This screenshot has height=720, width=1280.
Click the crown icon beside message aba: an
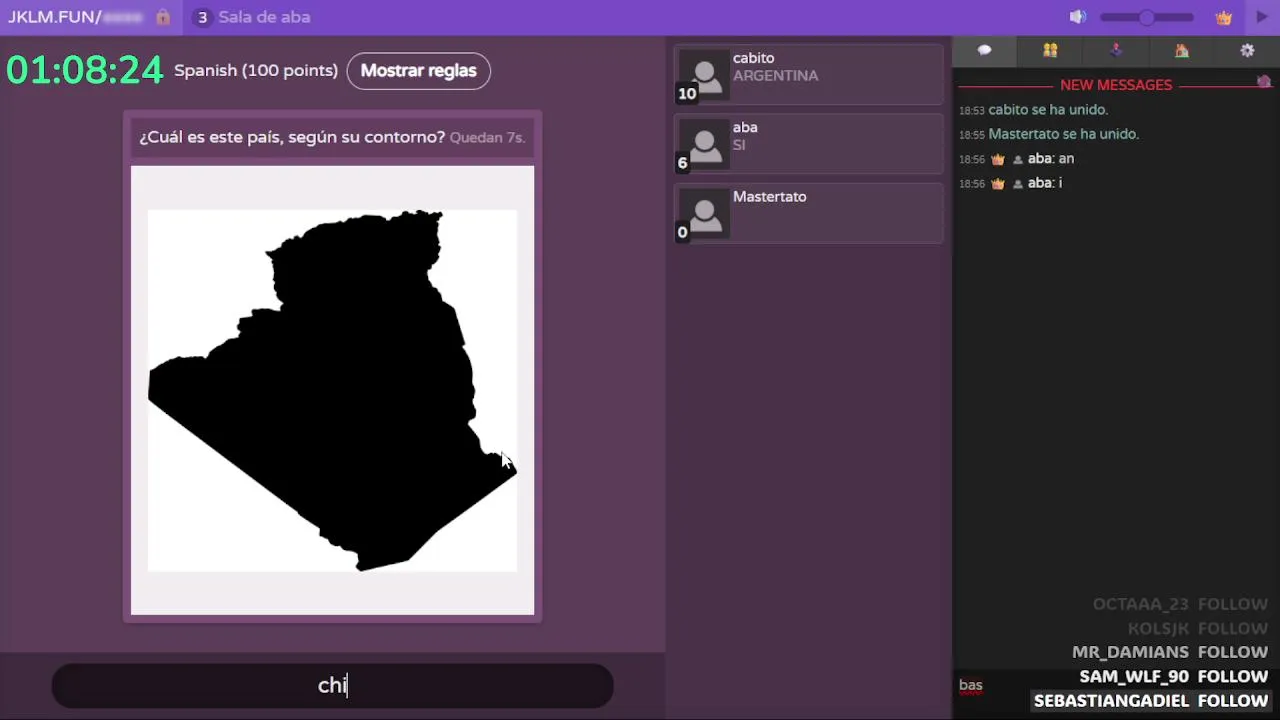(997, 159)
